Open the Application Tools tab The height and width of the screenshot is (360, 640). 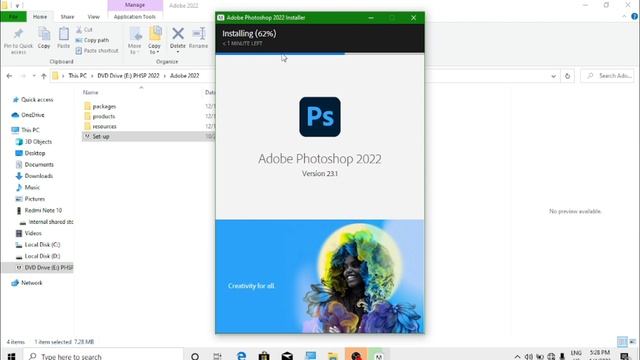135,17
